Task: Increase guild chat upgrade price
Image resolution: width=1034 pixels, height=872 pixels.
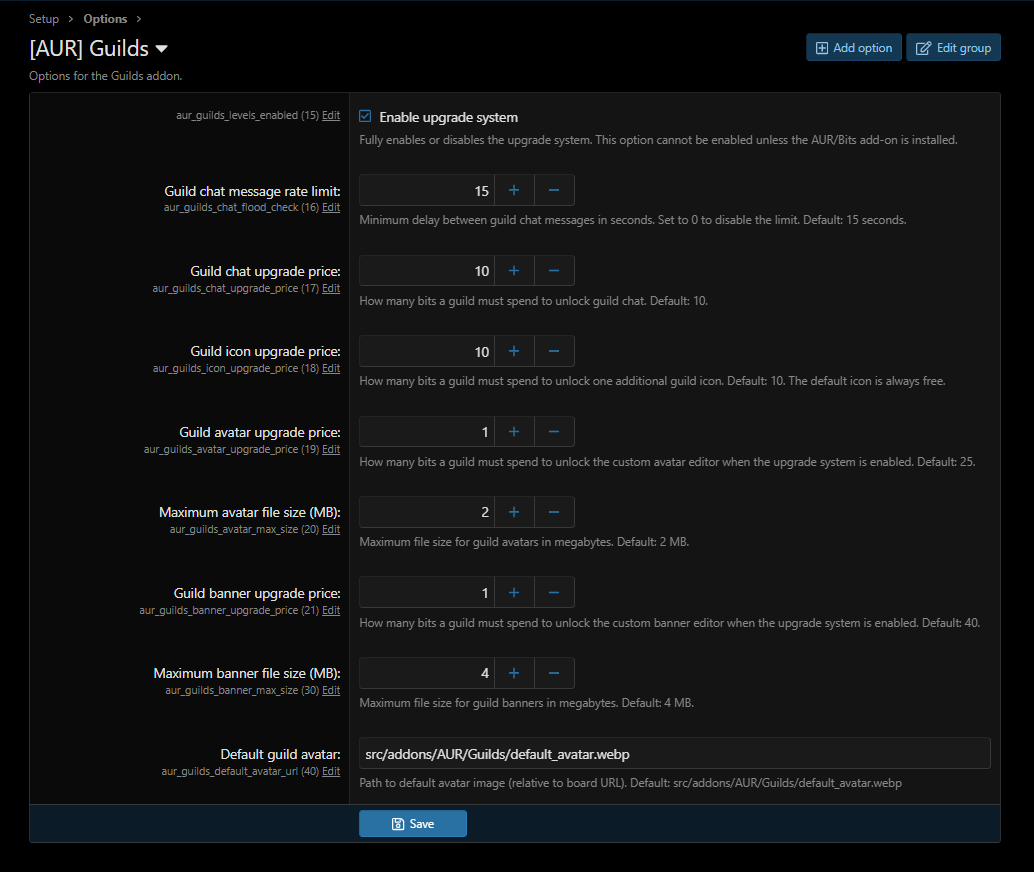Action: point(514,270)
